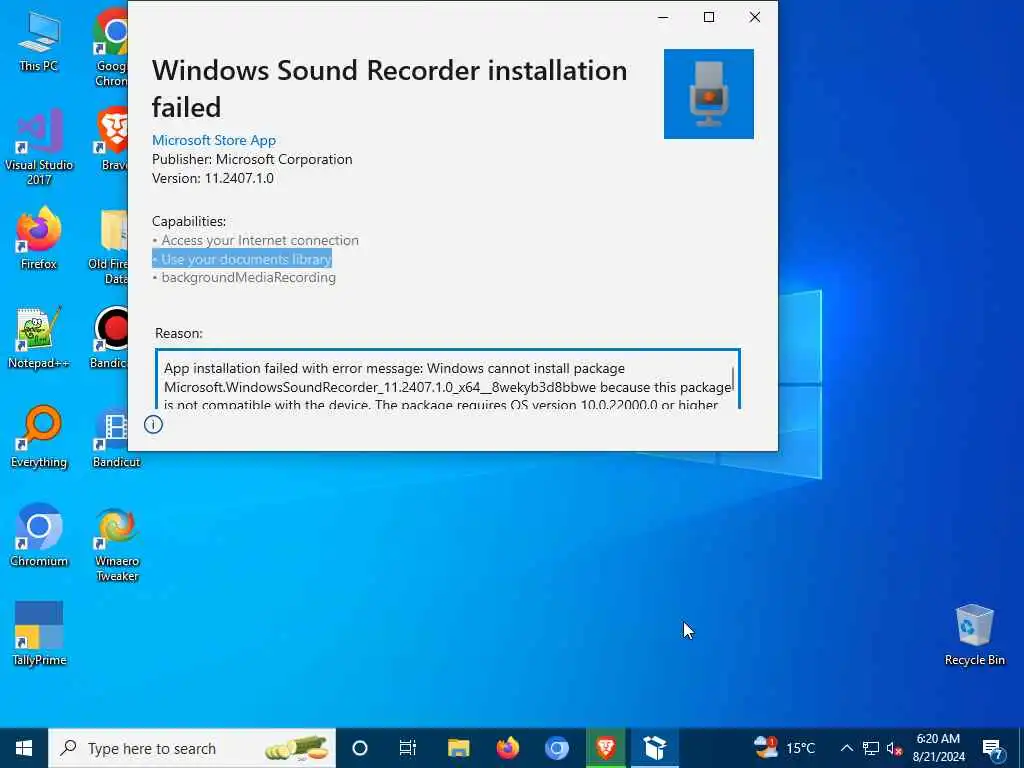The width and height of the screenshot is (1024, 768).
Task: Show hidden system tray icons
Action: [846, 748]
